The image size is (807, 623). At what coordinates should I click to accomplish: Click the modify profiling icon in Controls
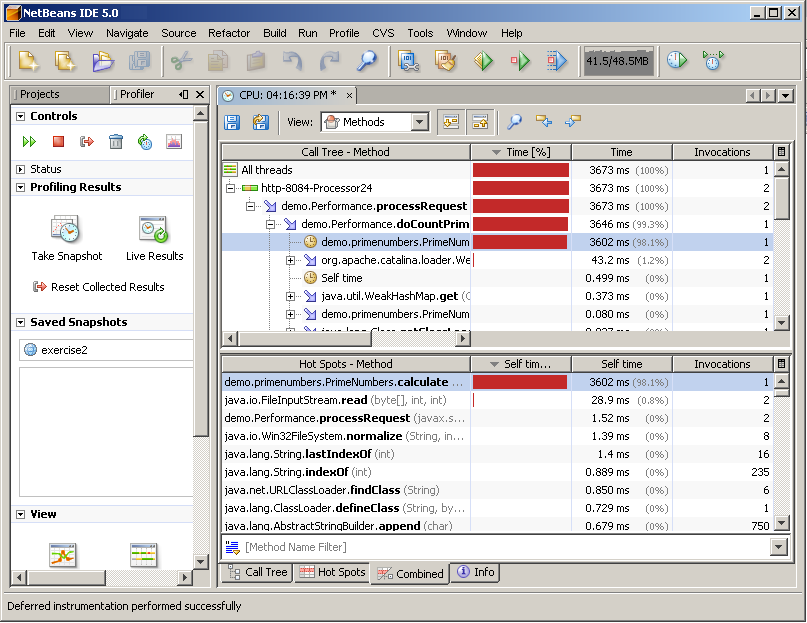click(145, 142)
